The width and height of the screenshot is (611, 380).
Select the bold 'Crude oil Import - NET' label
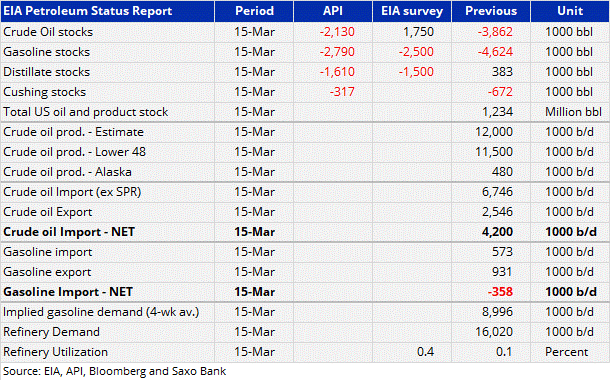[69, 232]
